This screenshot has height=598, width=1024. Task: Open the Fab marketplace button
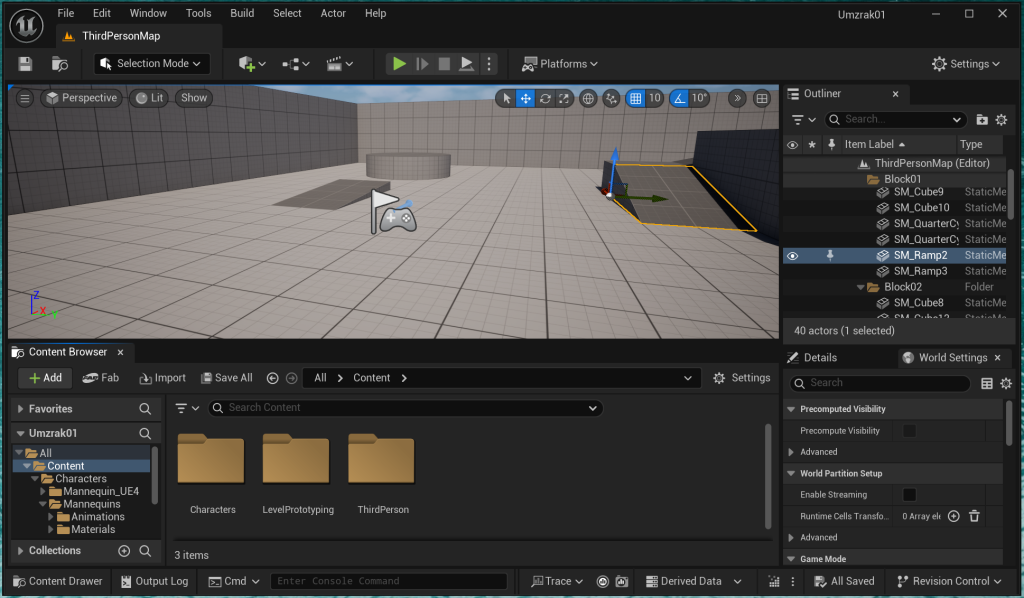coord(101,378)
